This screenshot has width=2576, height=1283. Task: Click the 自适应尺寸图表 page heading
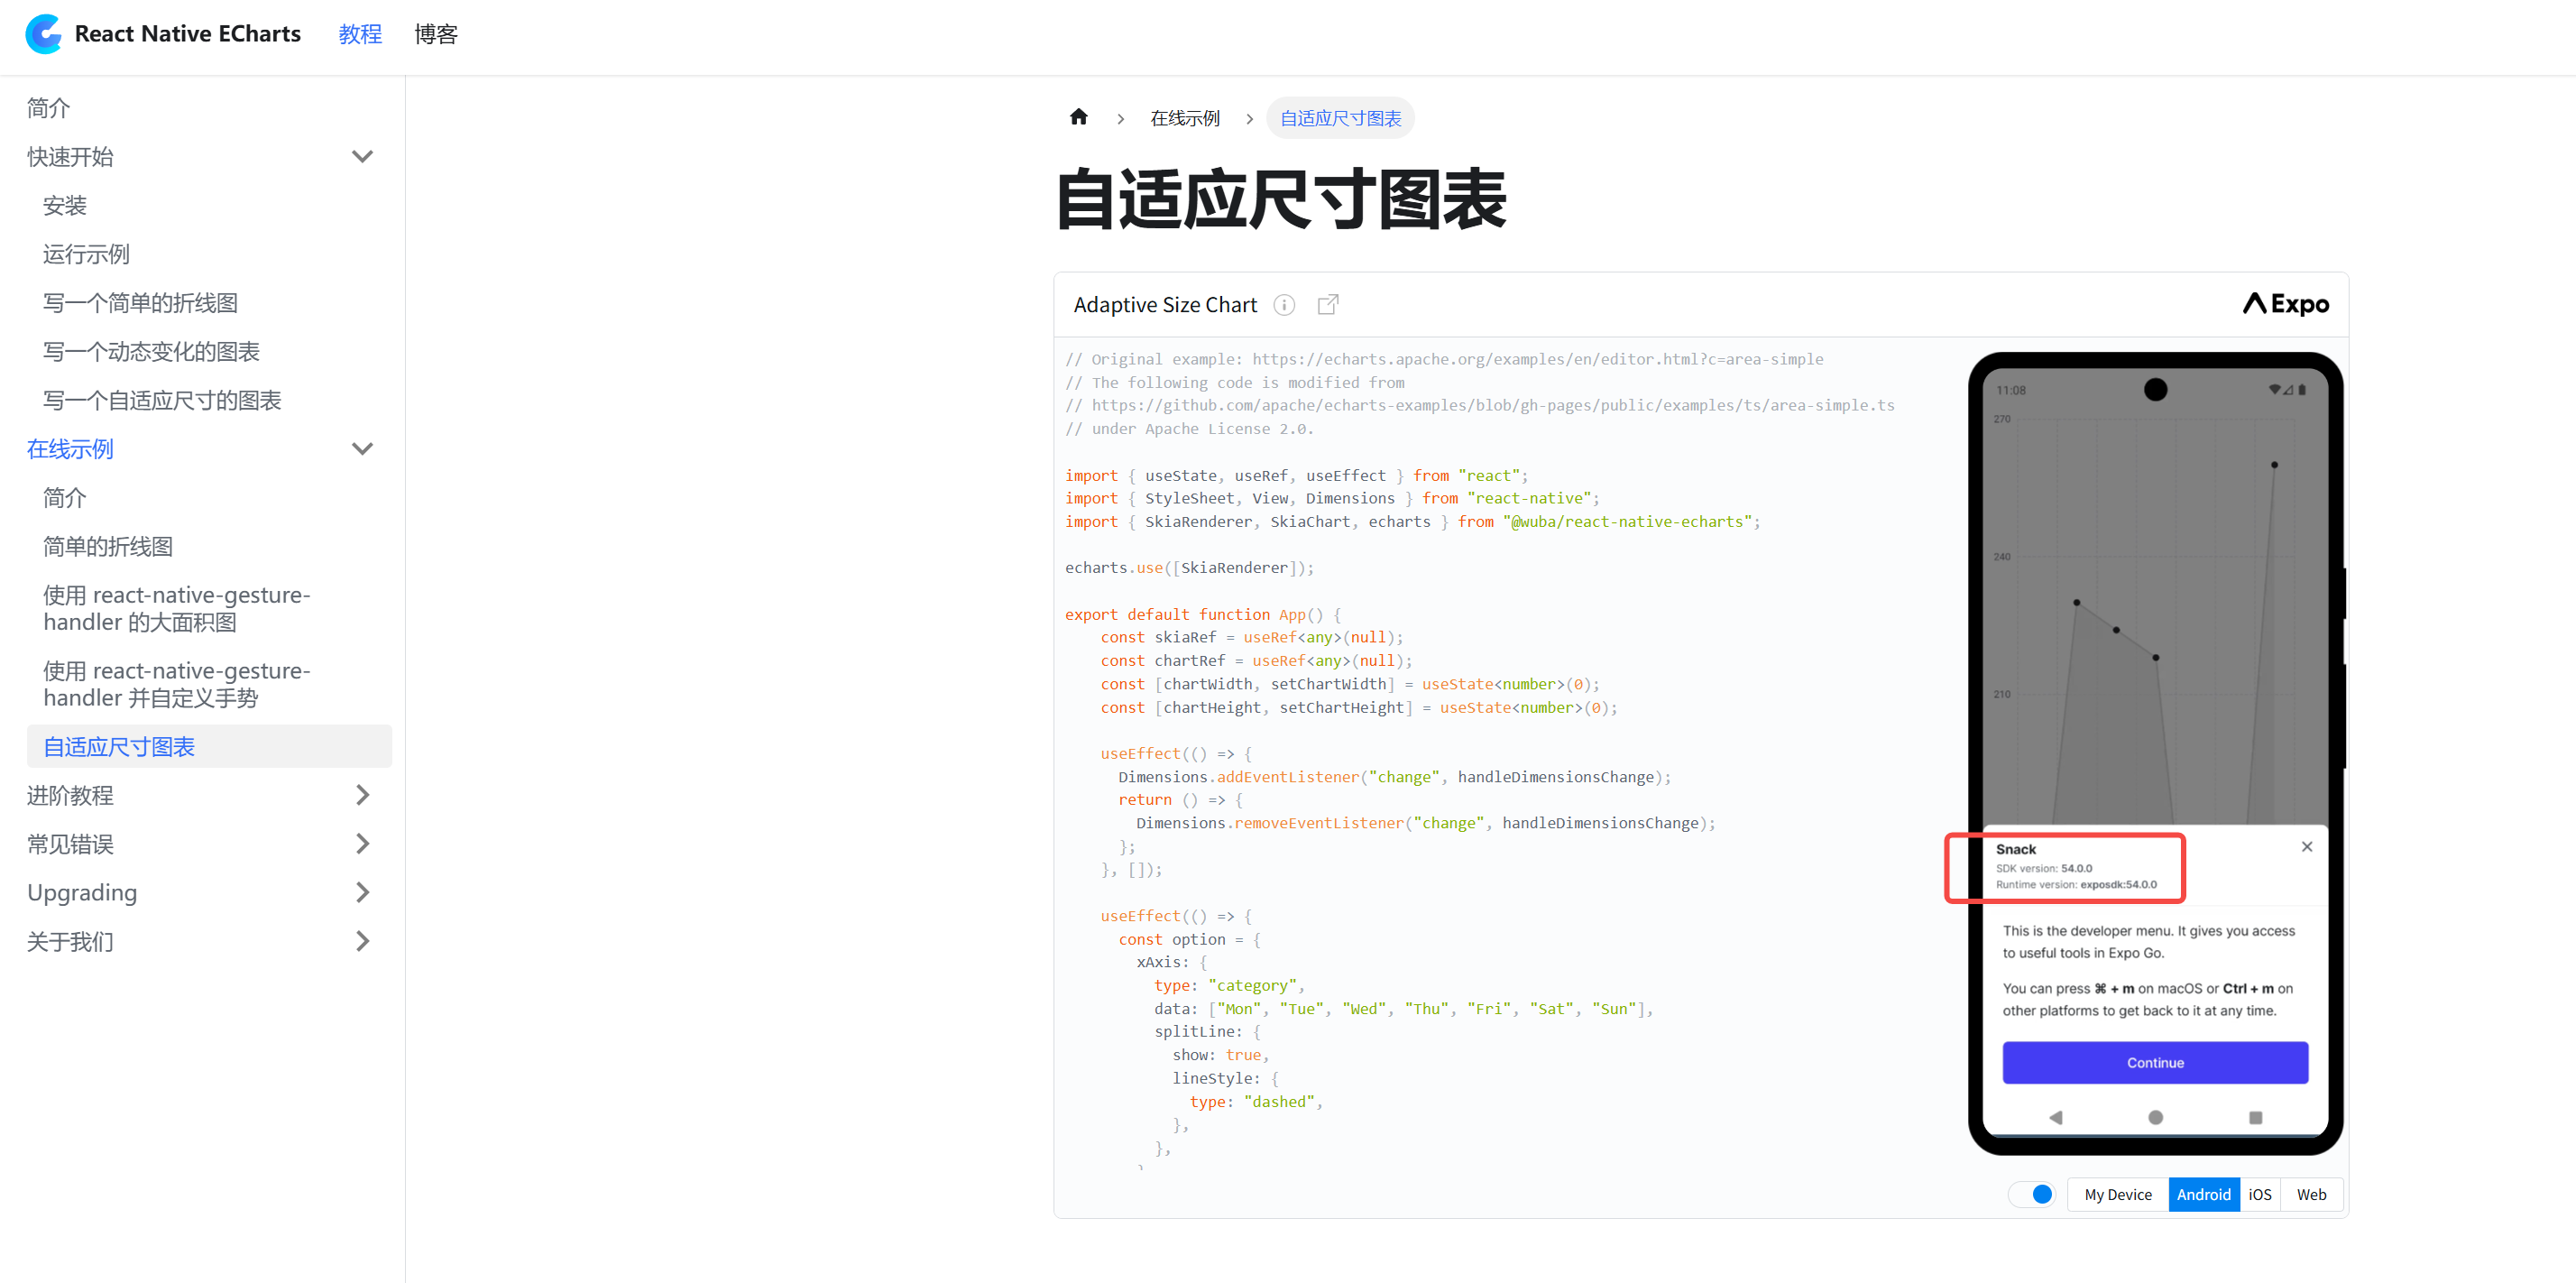click(x=1280, y=200)
